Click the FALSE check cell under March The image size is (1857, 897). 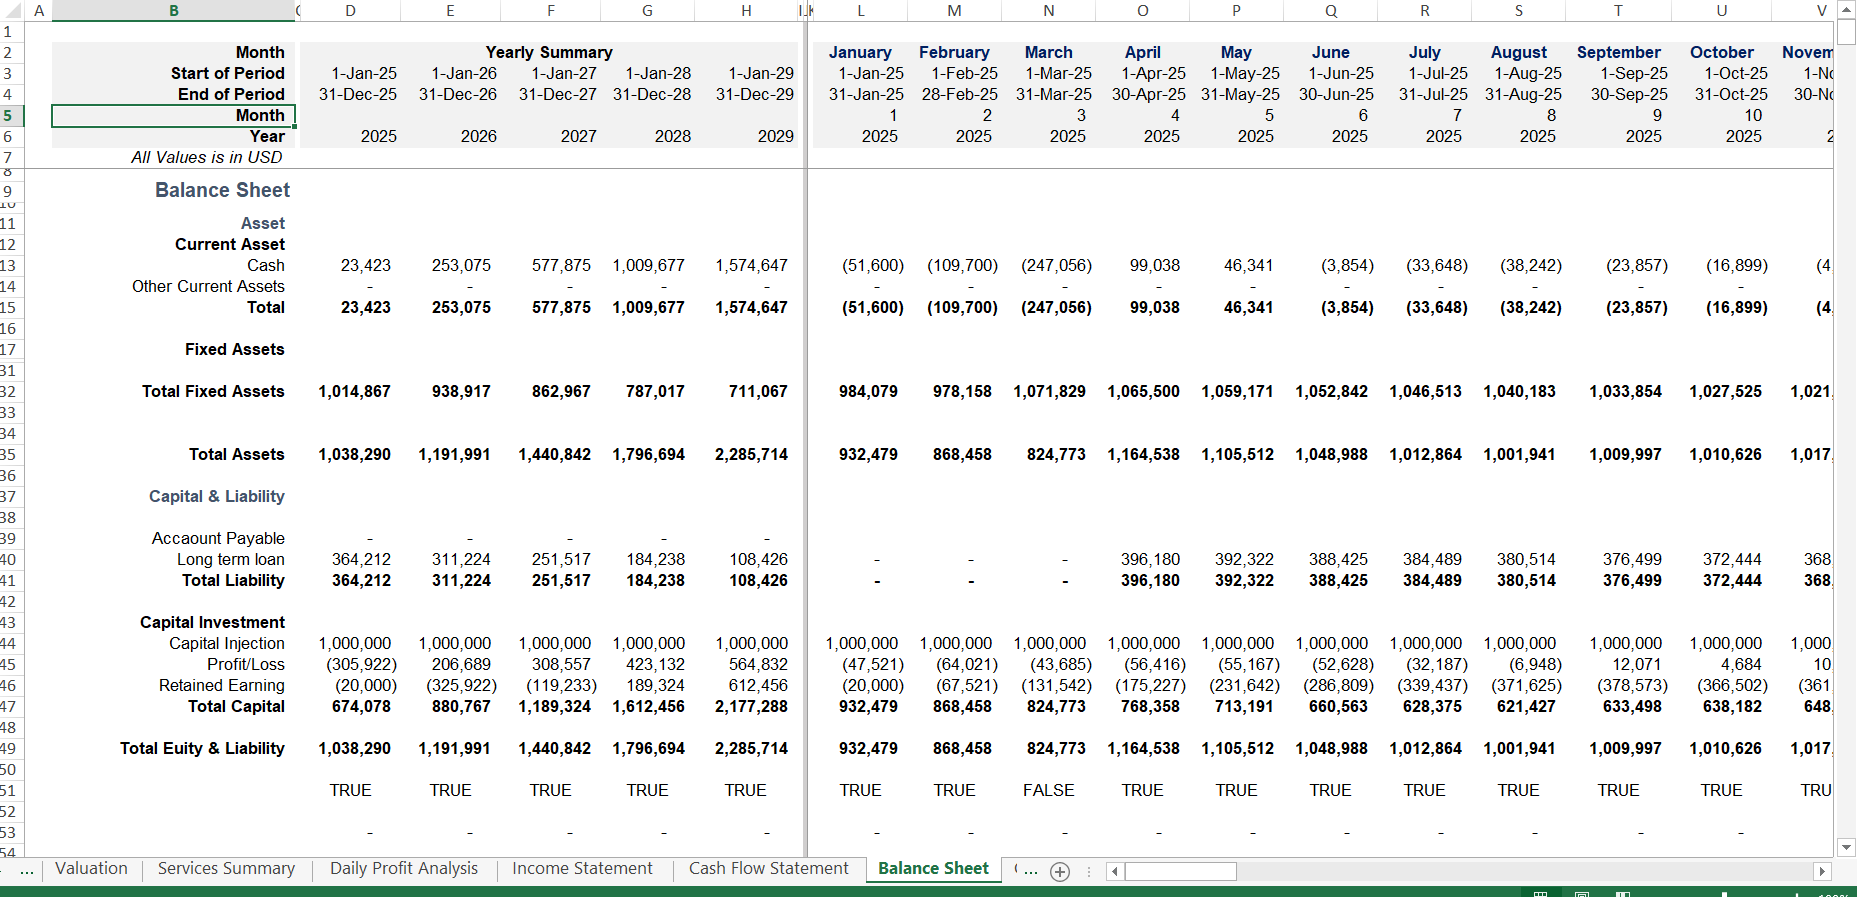coord(1048,790)
